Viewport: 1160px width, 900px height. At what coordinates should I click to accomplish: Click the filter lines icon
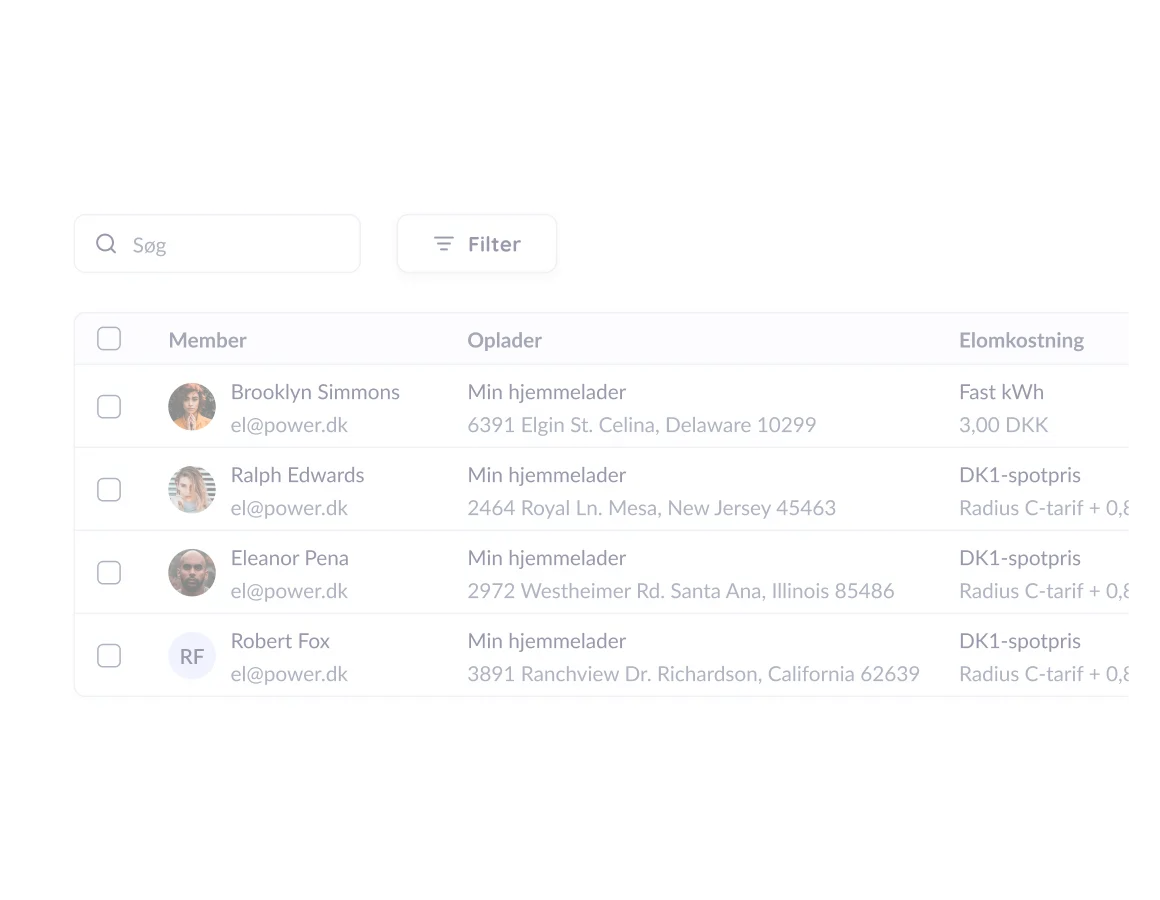point(444,244)
